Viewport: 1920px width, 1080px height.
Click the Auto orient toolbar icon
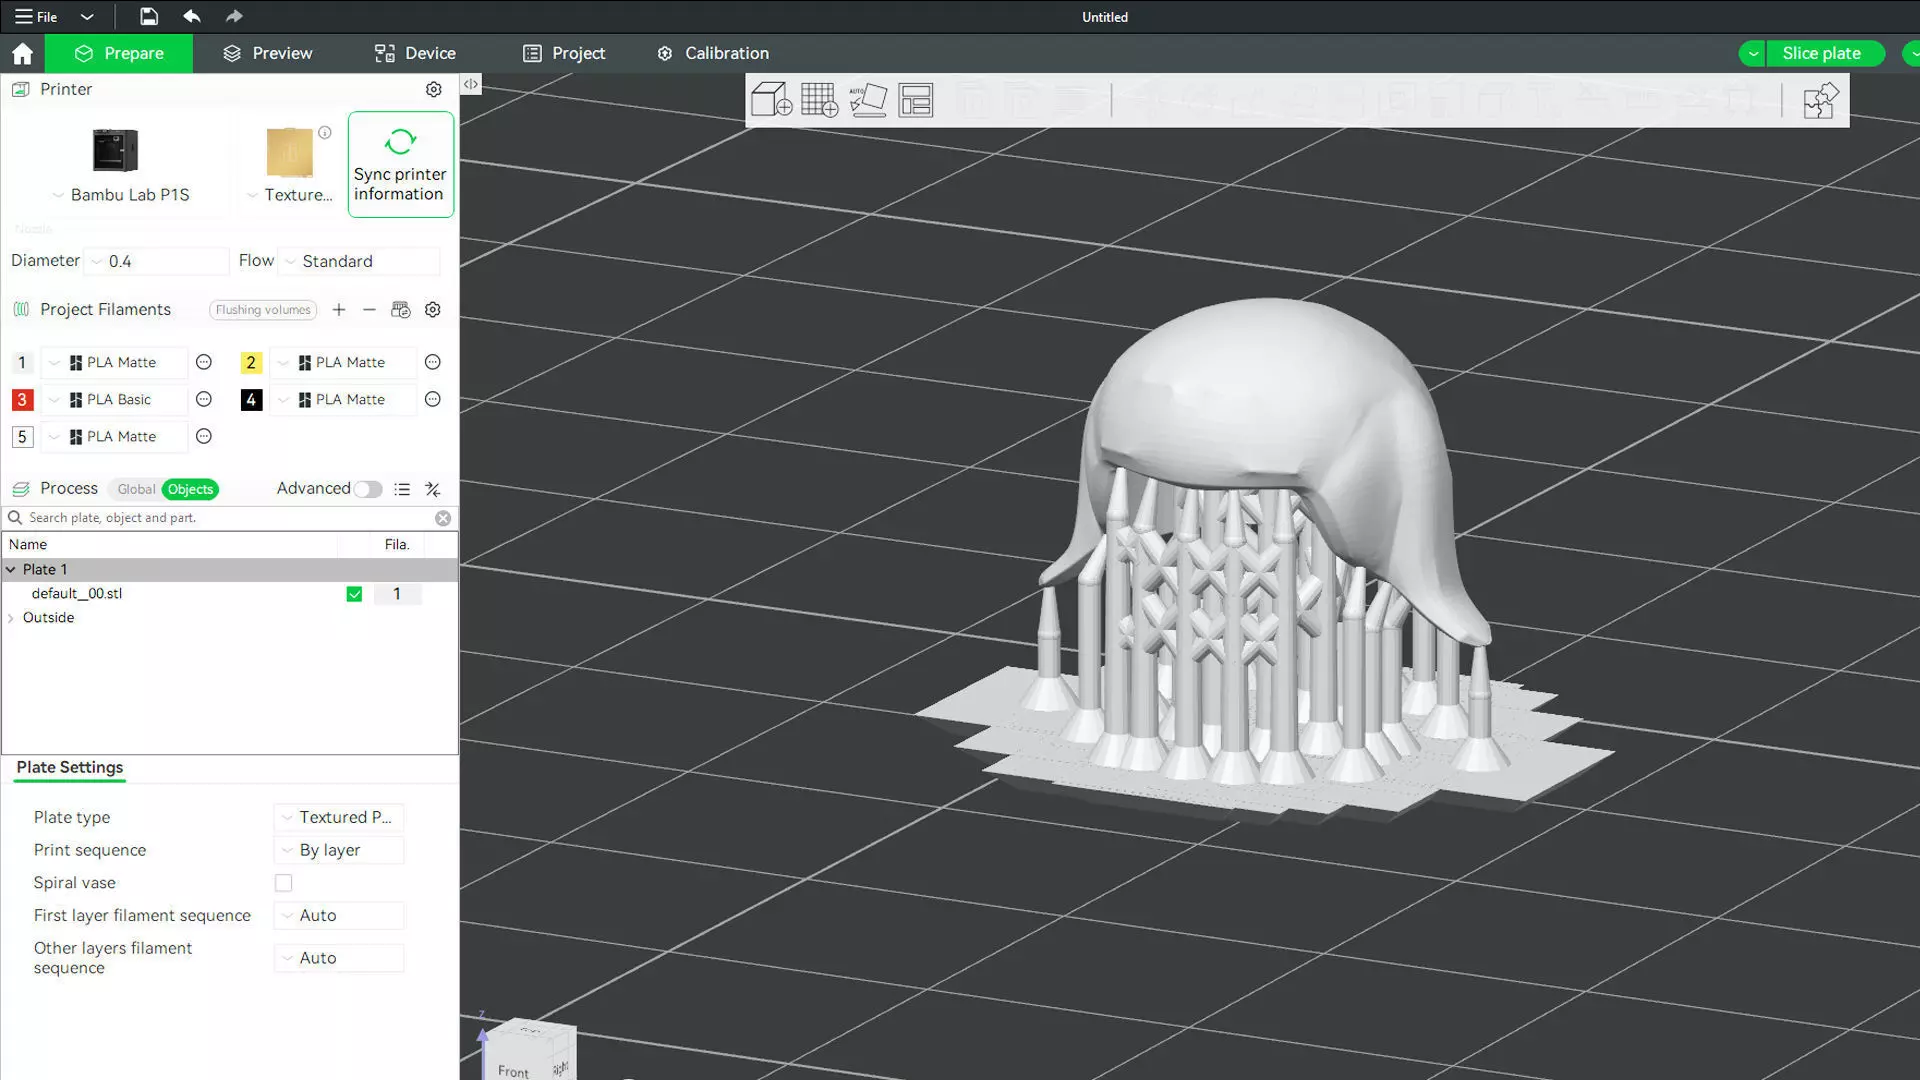(867, 100)
